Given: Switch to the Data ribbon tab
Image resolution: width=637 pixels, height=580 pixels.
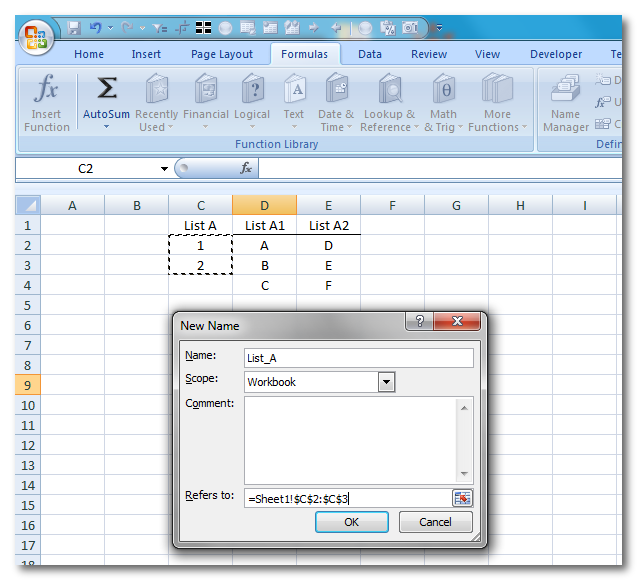Looking at the screenshot, I should [x=370, y=54].
